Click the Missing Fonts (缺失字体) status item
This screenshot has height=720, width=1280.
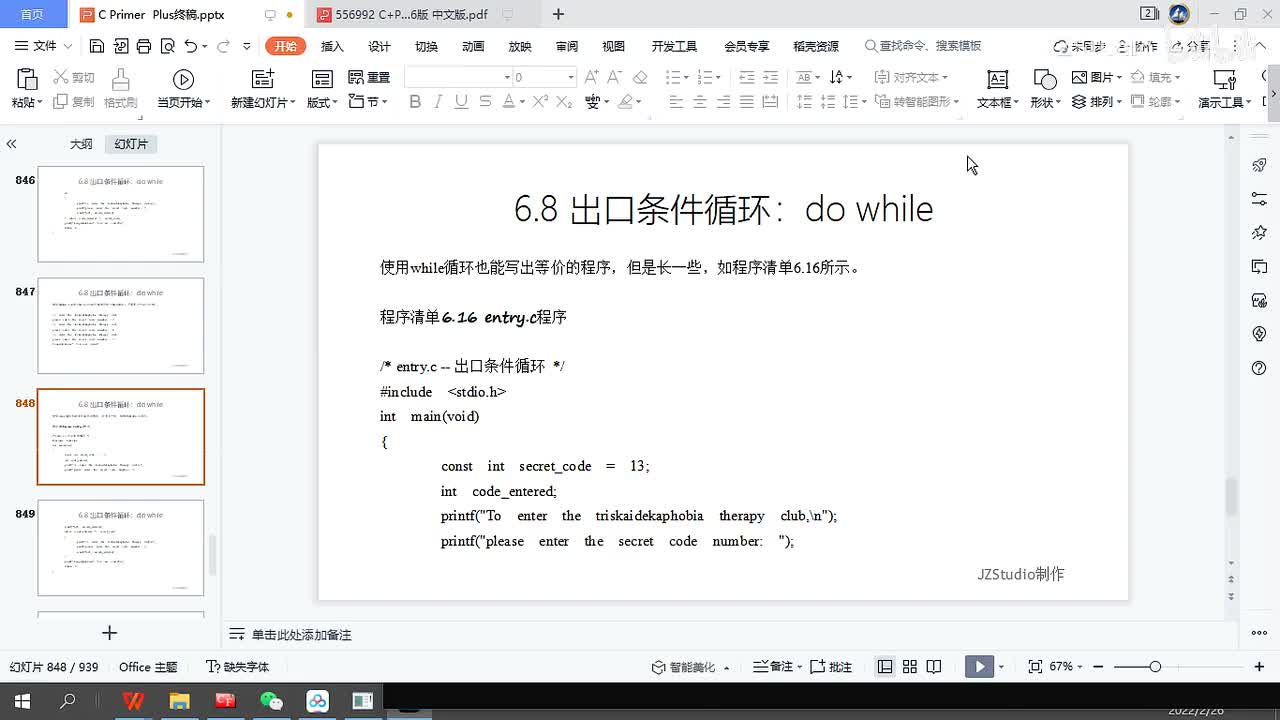tap(238, 667)
